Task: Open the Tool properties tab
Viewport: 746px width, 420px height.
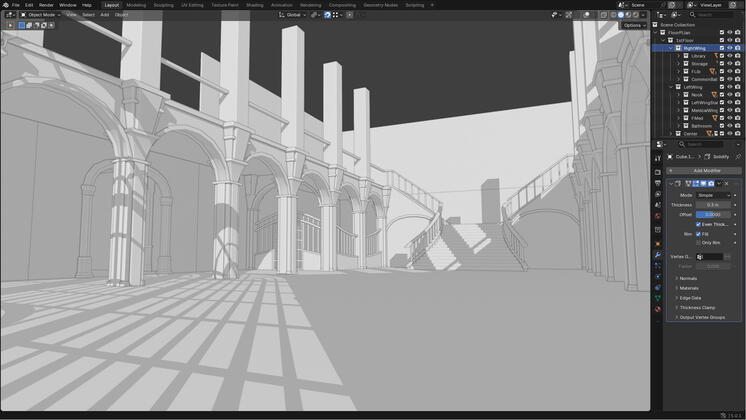Action: pyautogui.click(x=658, y=158)
